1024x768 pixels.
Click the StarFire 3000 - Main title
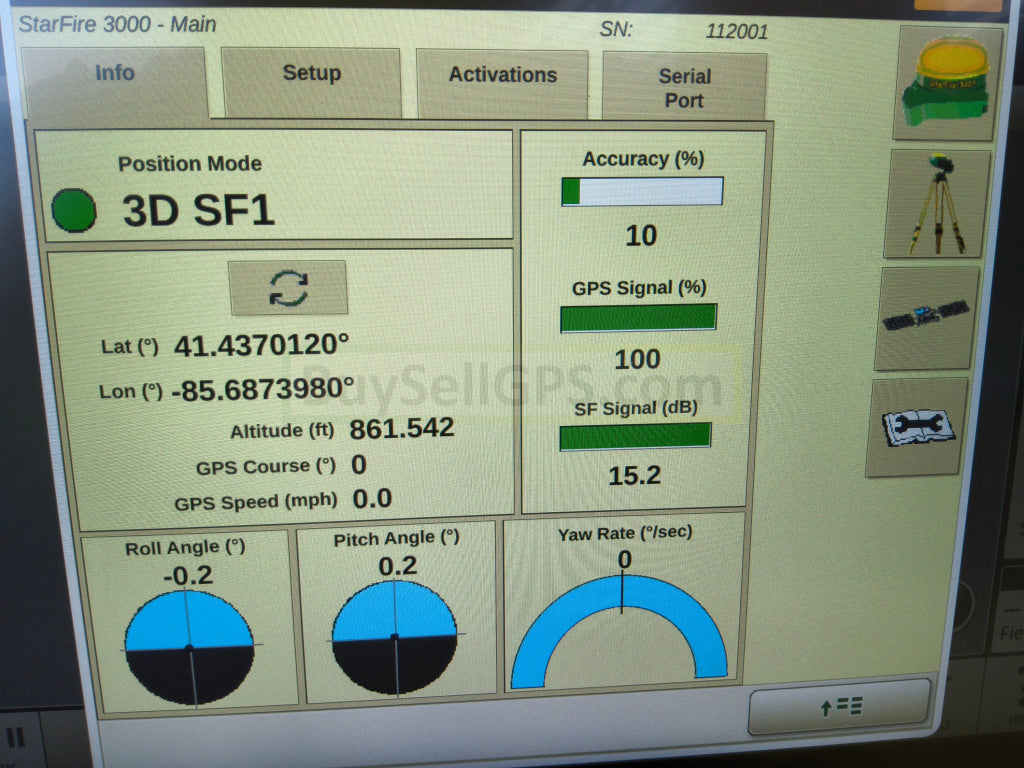(118, 24)
